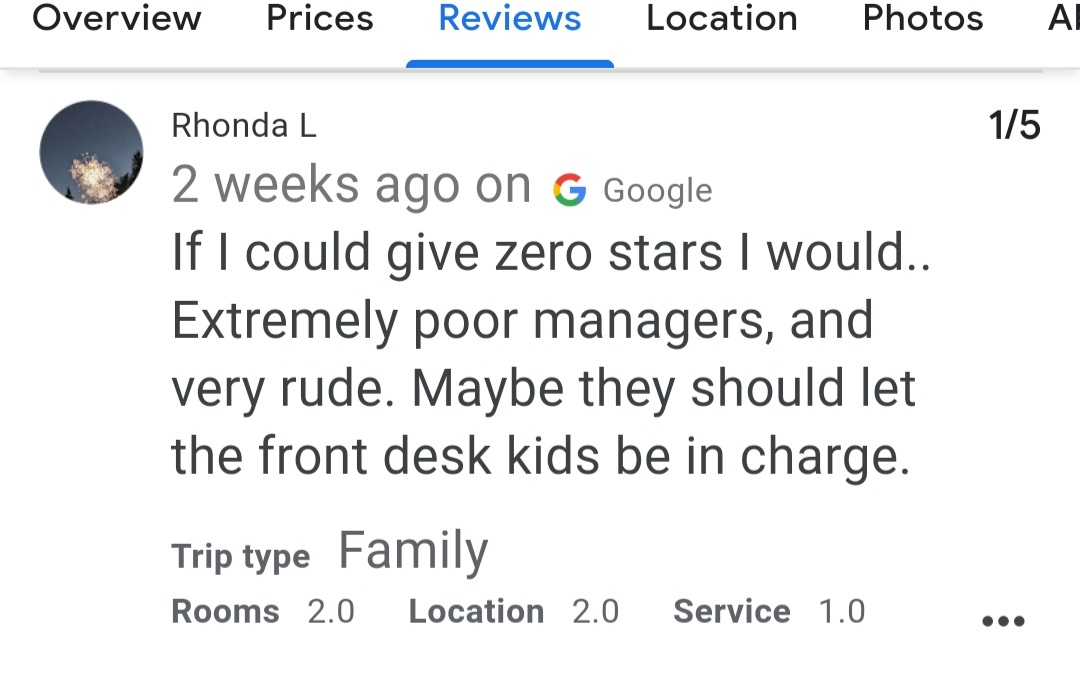This screenshot has height=680, width=1080.
Task: Click the reviewer name Rhonda L
Action: [243, 124]
